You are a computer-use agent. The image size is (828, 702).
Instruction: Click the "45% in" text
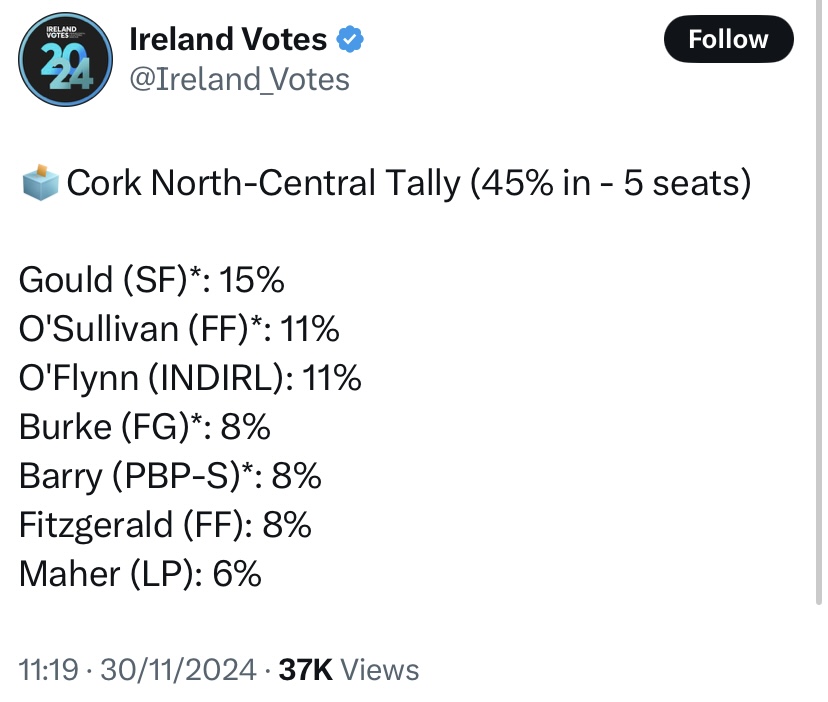[535, 185]
